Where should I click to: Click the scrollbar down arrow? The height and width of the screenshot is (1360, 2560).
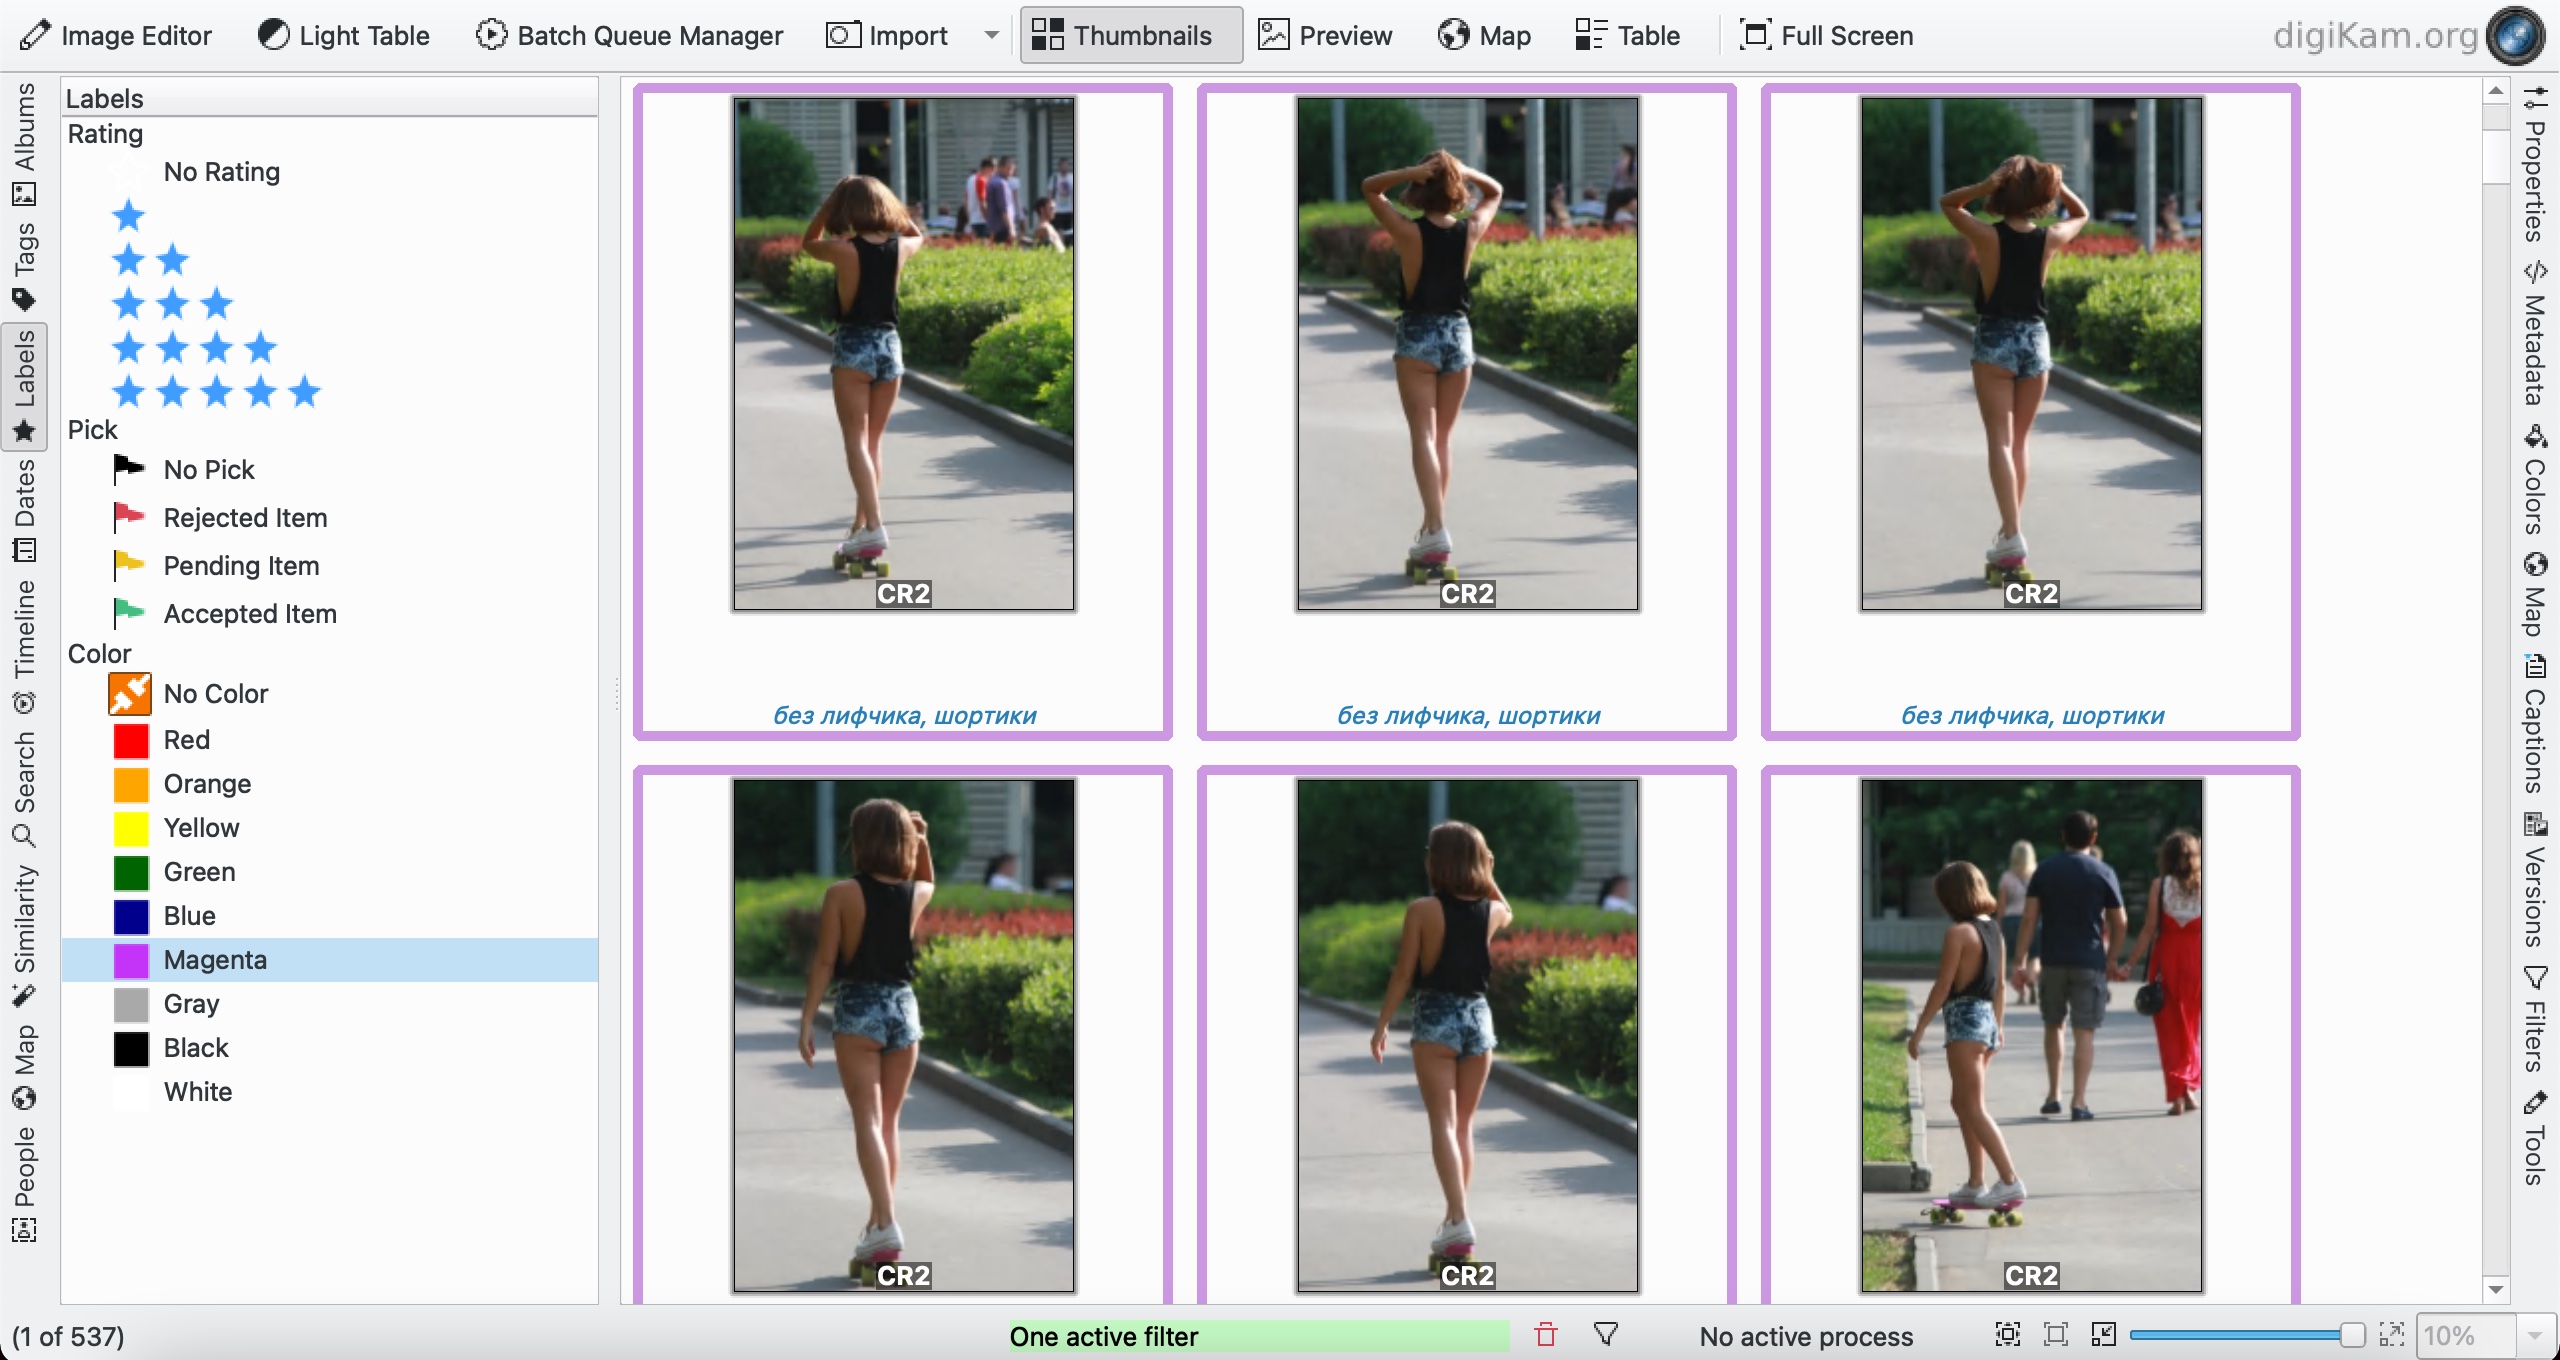coord(2496,1290)
